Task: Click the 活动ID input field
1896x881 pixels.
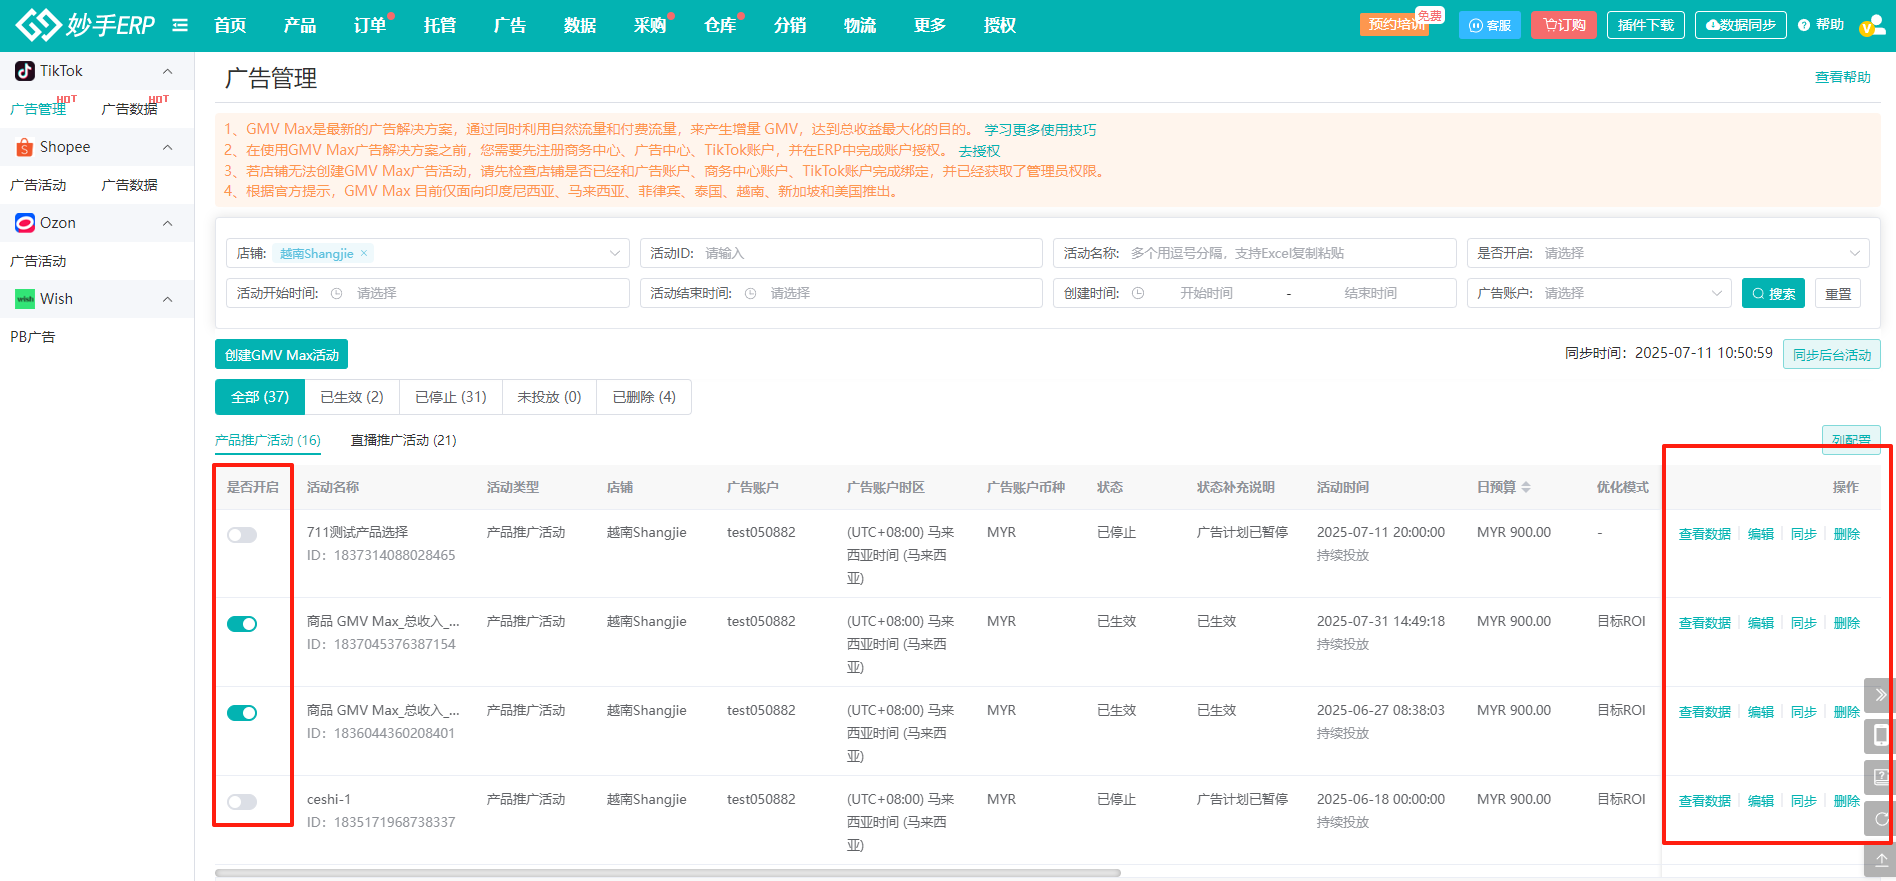Action: coord(841,253)
